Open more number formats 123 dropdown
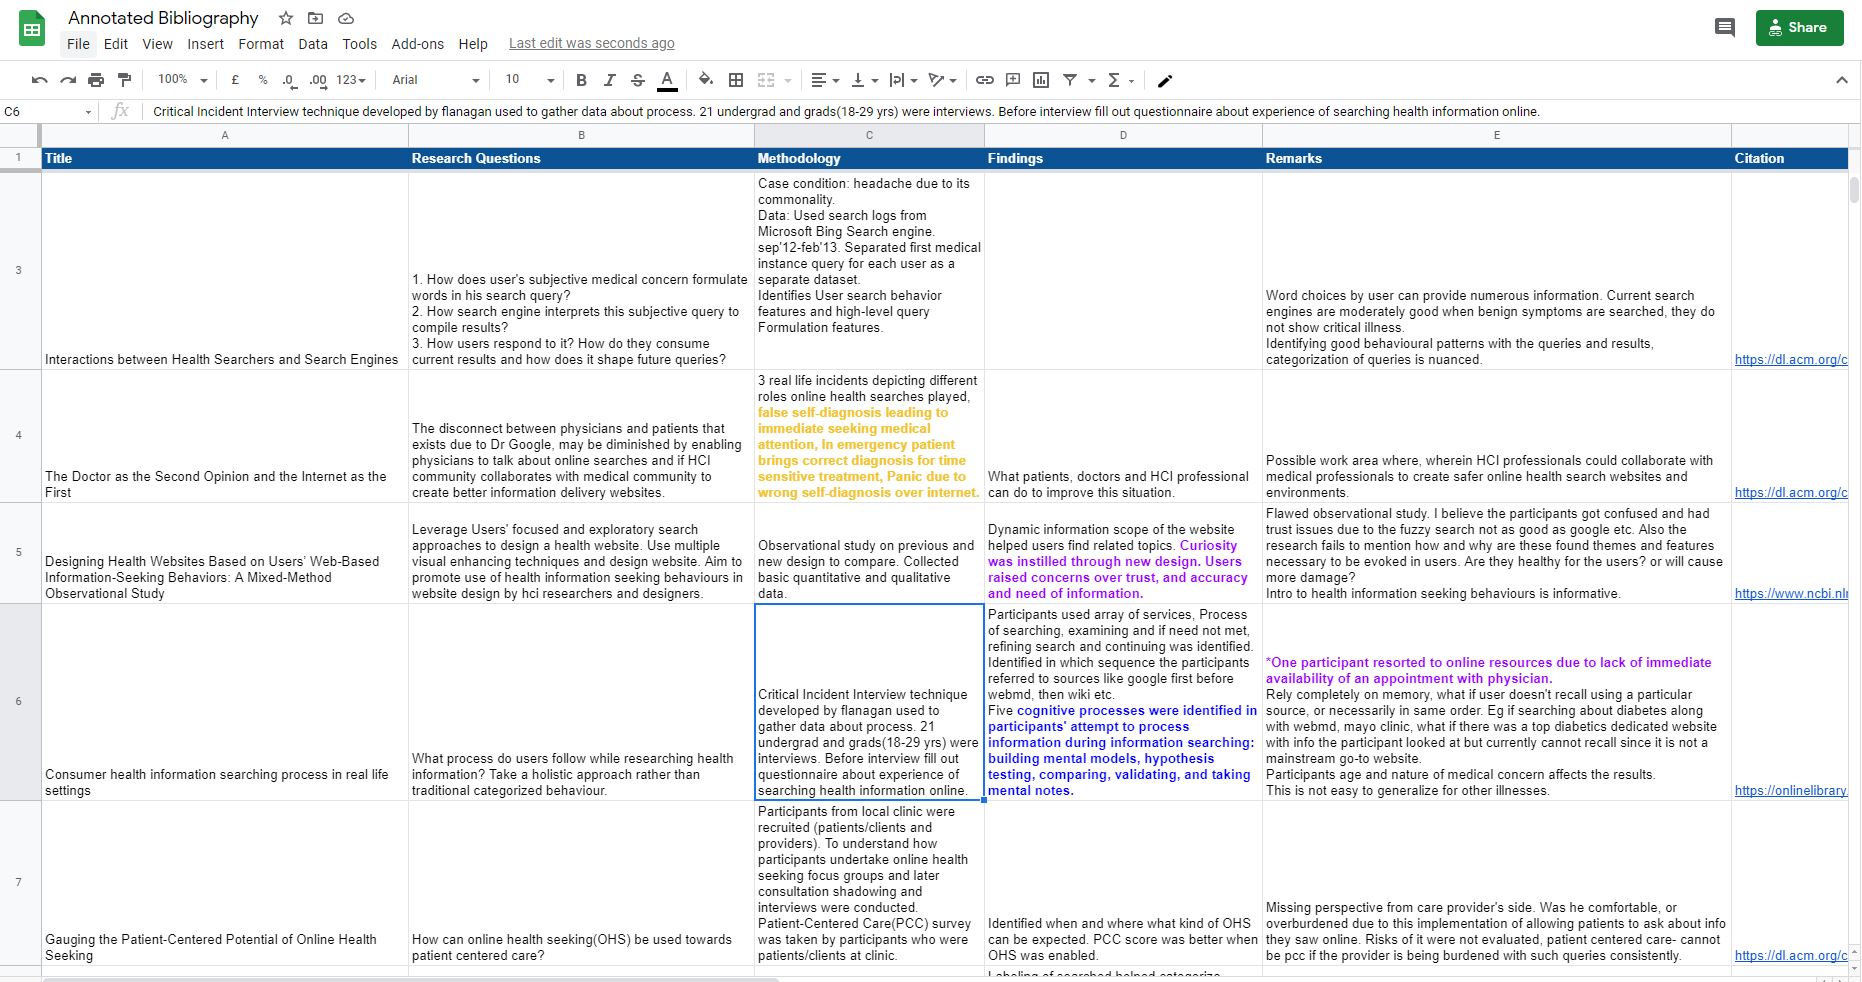 coord(351,80)
